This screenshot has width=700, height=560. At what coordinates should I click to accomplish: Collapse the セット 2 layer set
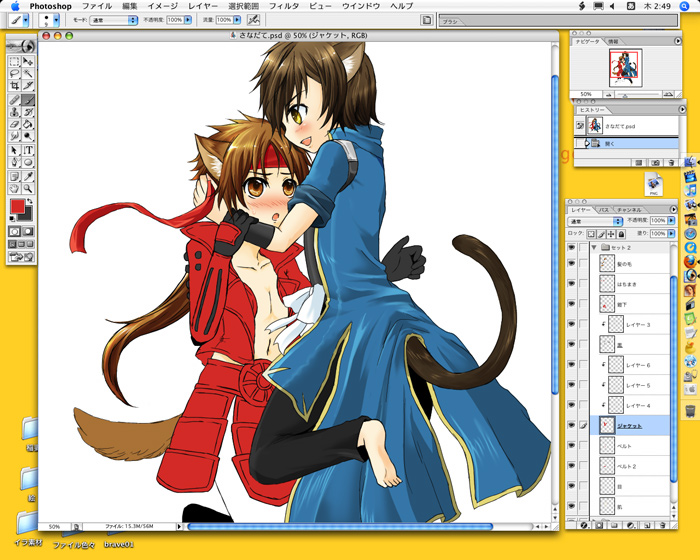click(x=594, y=247)
